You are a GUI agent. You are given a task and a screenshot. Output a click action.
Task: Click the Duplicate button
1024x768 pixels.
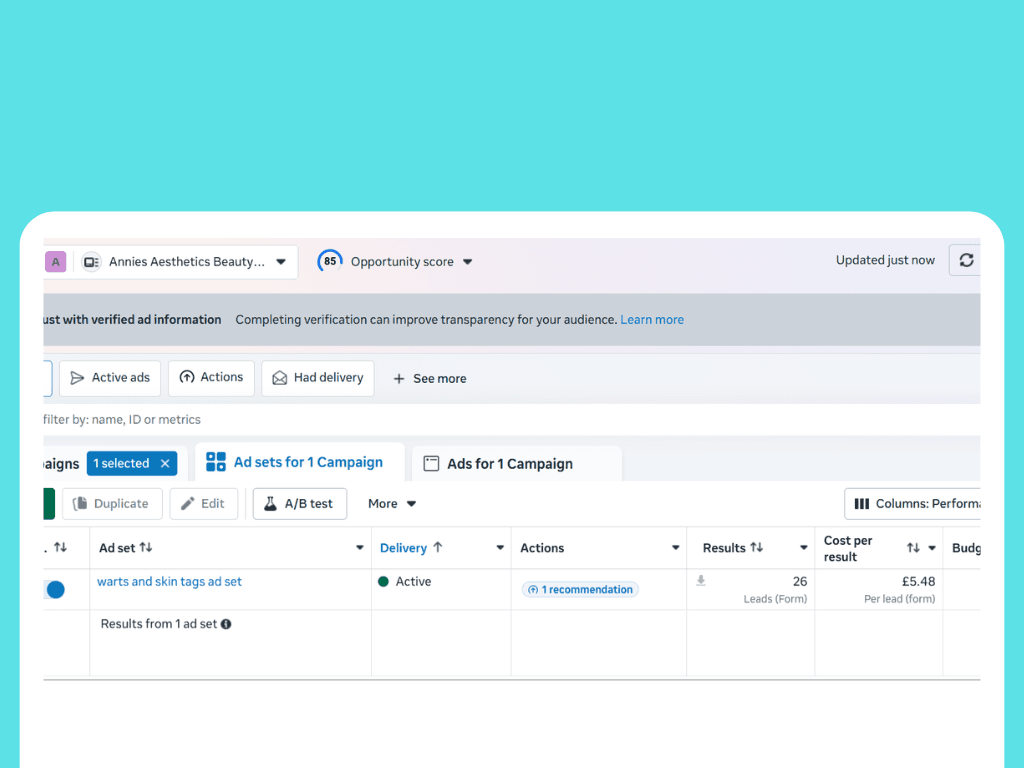tap(112, 504)
